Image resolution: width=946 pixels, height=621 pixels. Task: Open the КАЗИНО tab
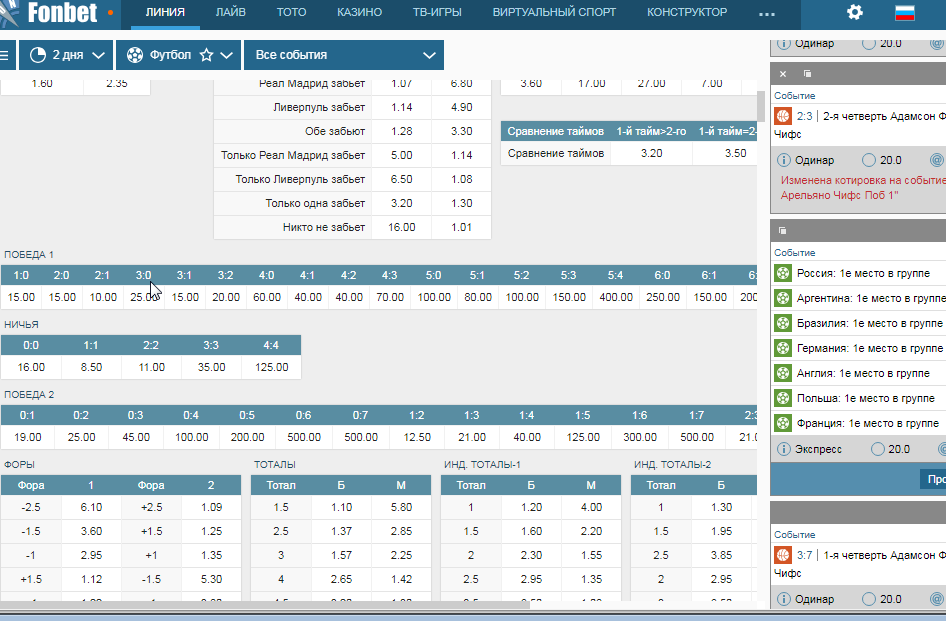(360, 12)
